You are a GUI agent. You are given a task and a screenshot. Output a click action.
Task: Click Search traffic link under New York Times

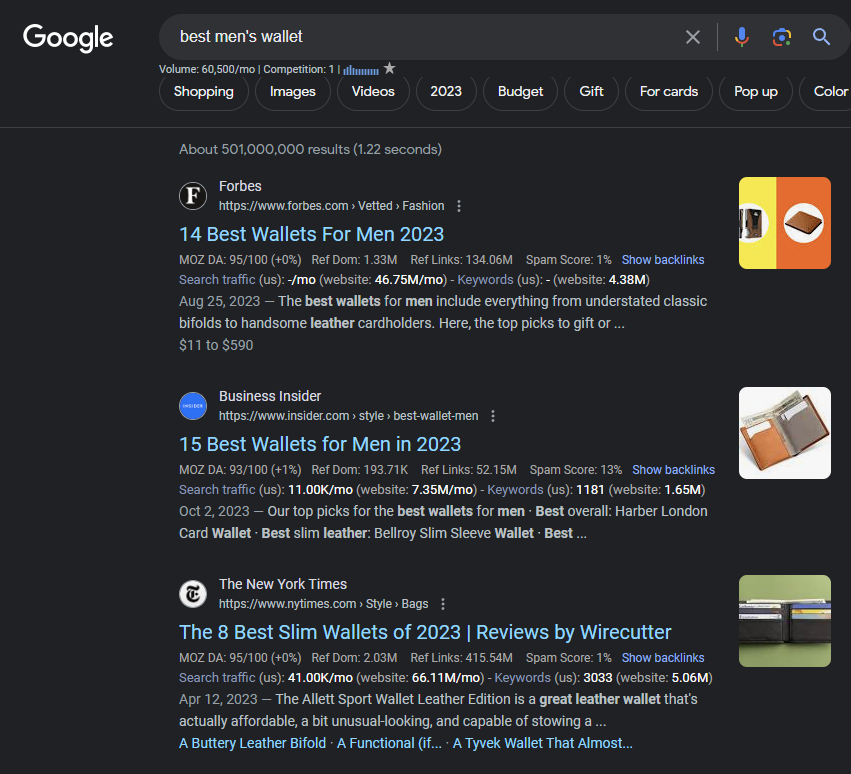pos(217,678)
